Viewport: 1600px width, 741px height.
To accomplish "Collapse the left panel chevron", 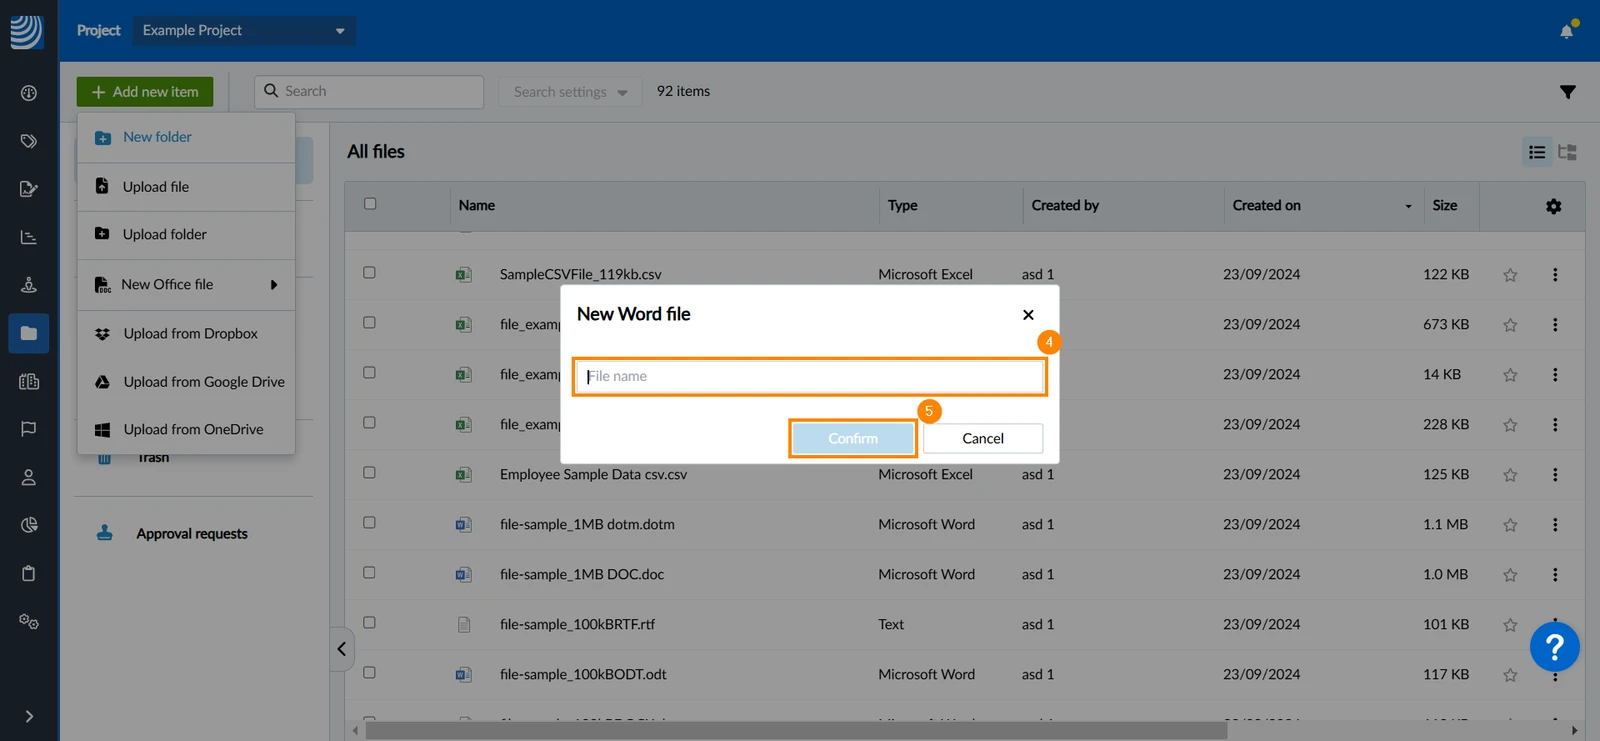I will tap(341, 649).
